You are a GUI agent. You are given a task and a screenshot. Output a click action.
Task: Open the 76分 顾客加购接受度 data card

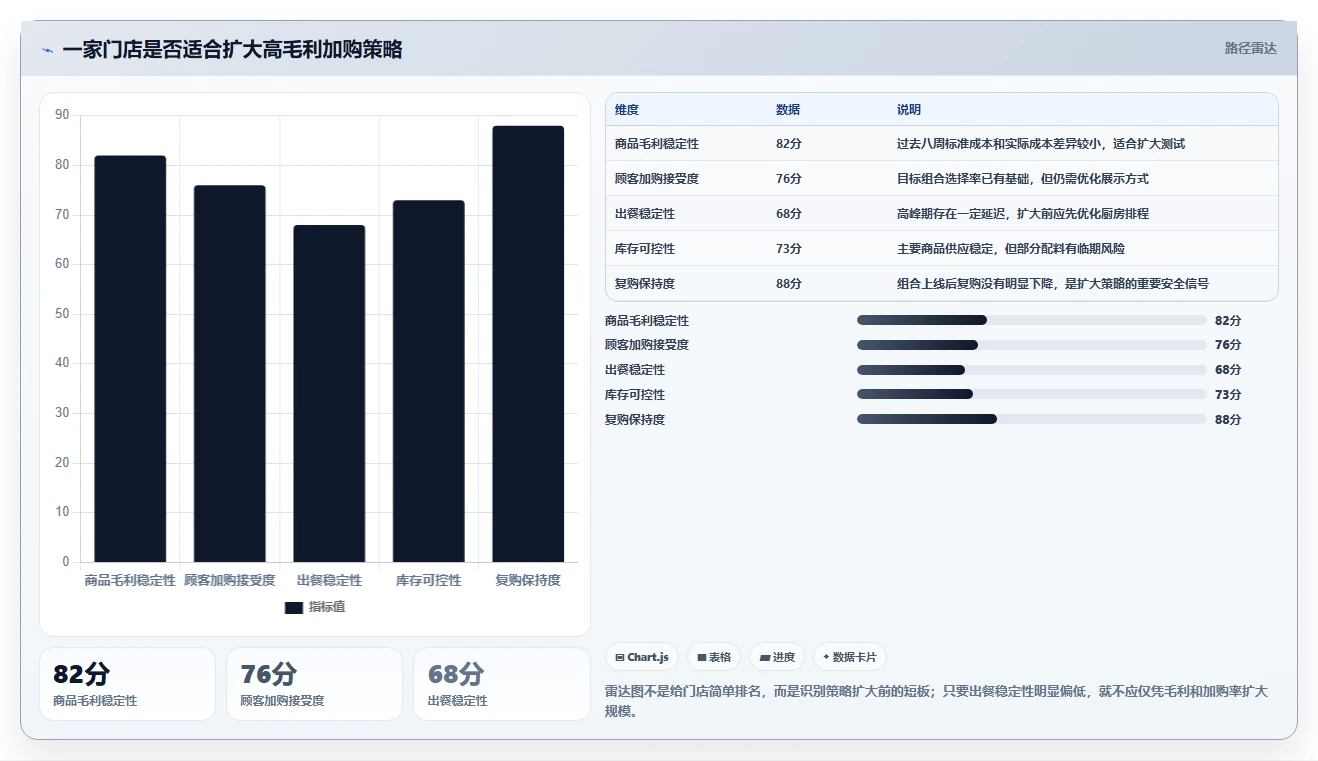[x=314, y=684]
